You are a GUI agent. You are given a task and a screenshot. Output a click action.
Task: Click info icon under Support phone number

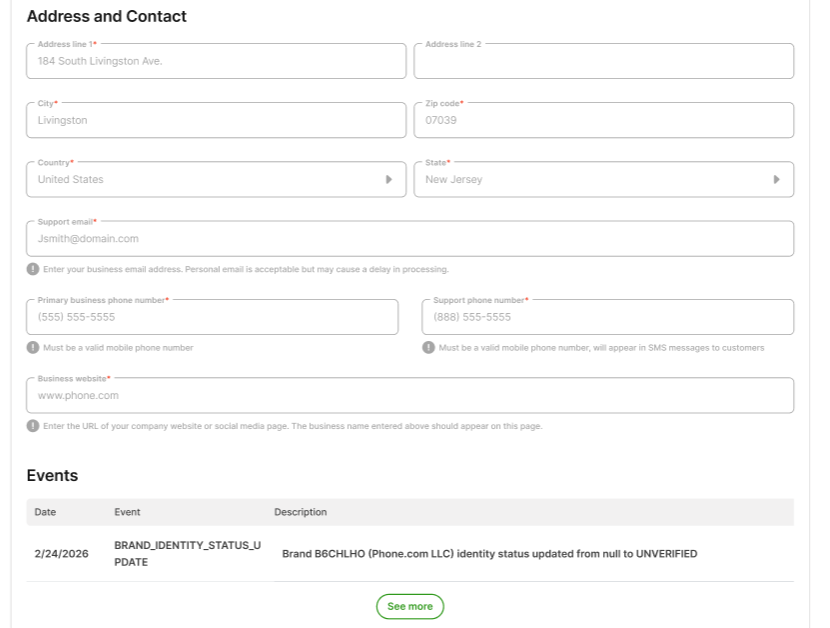pos(429,348)
